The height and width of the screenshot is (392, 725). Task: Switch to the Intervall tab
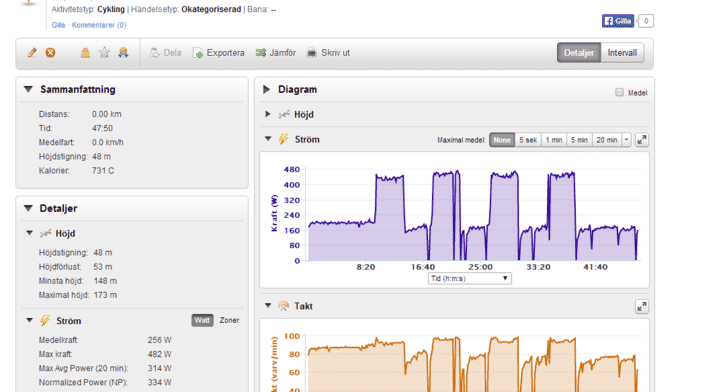(x=622, y=53)
